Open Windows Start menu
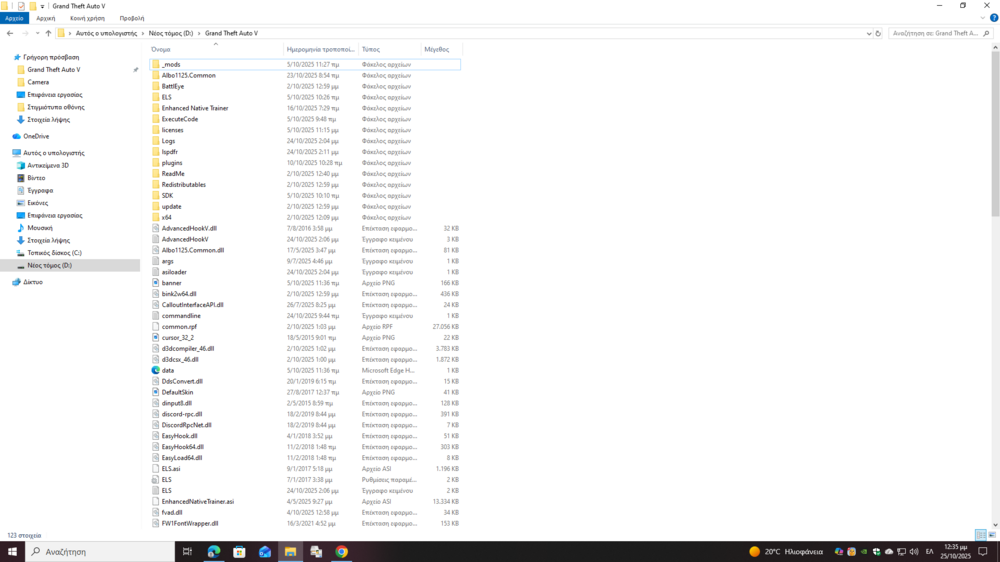The width and height of the screenshot is (1000, 562). (12, 552)
